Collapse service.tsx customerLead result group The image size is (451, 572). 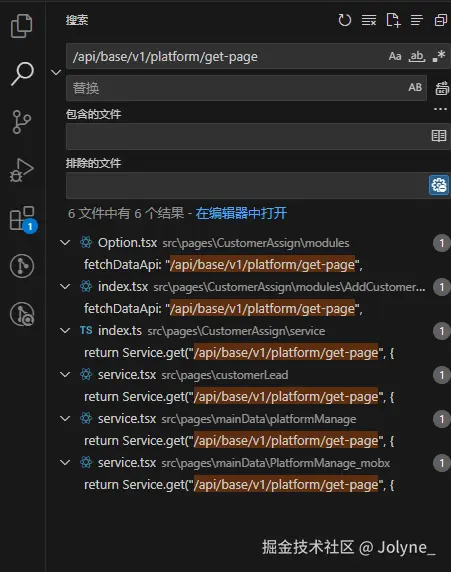tap(65, 375)
